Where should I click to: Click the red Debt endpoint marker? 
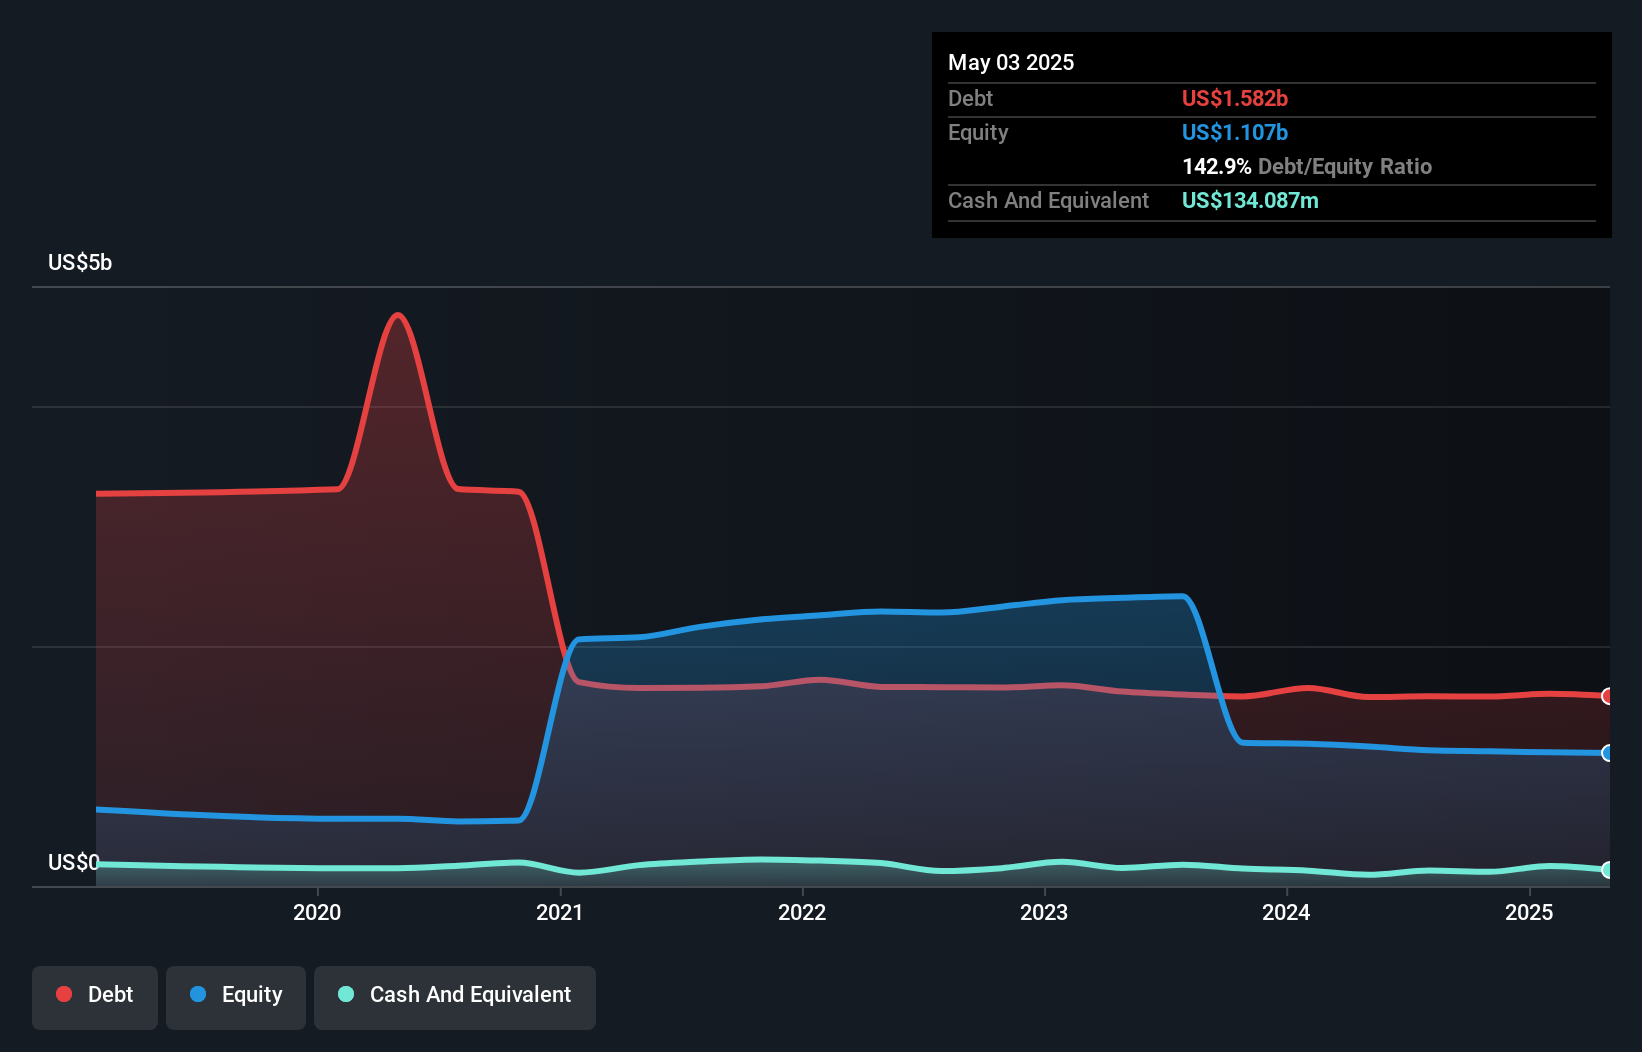[1608, 696]
